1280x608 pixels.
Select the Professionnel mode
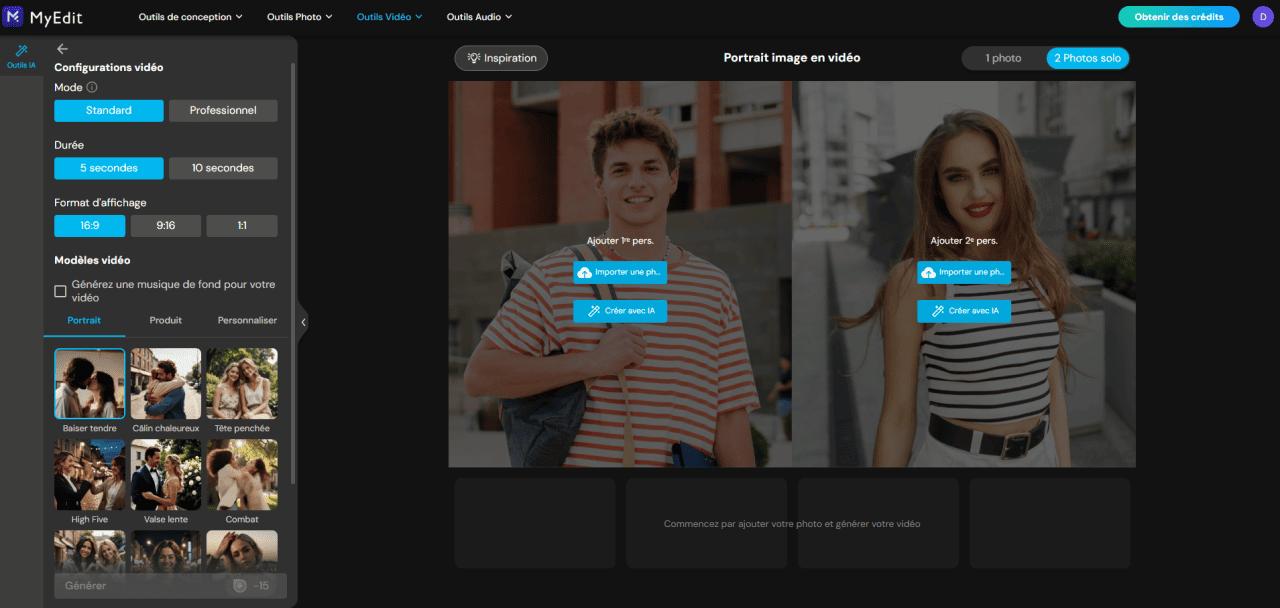(x=223, y=111)
